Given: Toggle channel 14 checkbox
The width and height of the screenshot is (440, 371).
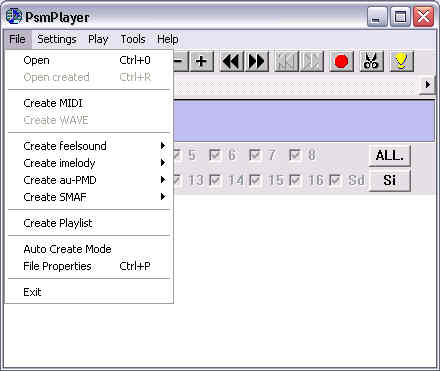Looking at the screenshot, I should [214, 180].
